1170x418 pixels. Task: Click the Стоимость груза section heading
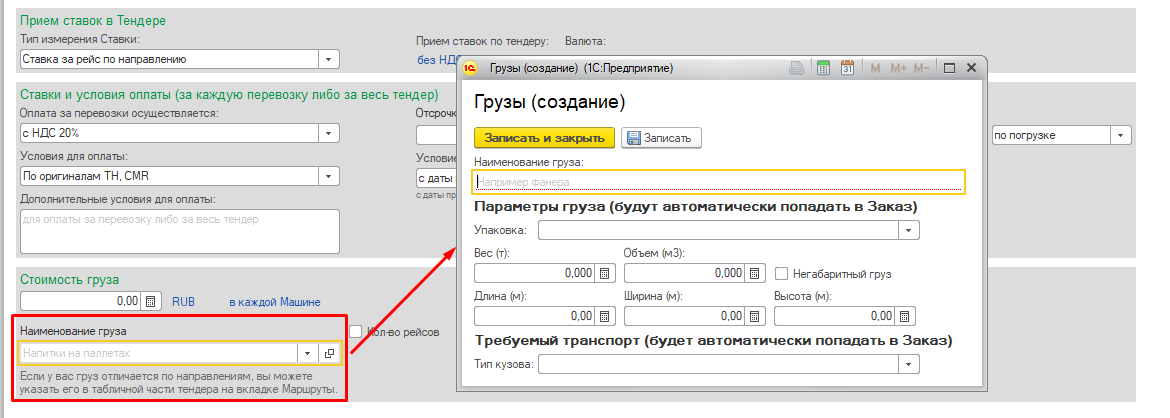coord(69,280)
